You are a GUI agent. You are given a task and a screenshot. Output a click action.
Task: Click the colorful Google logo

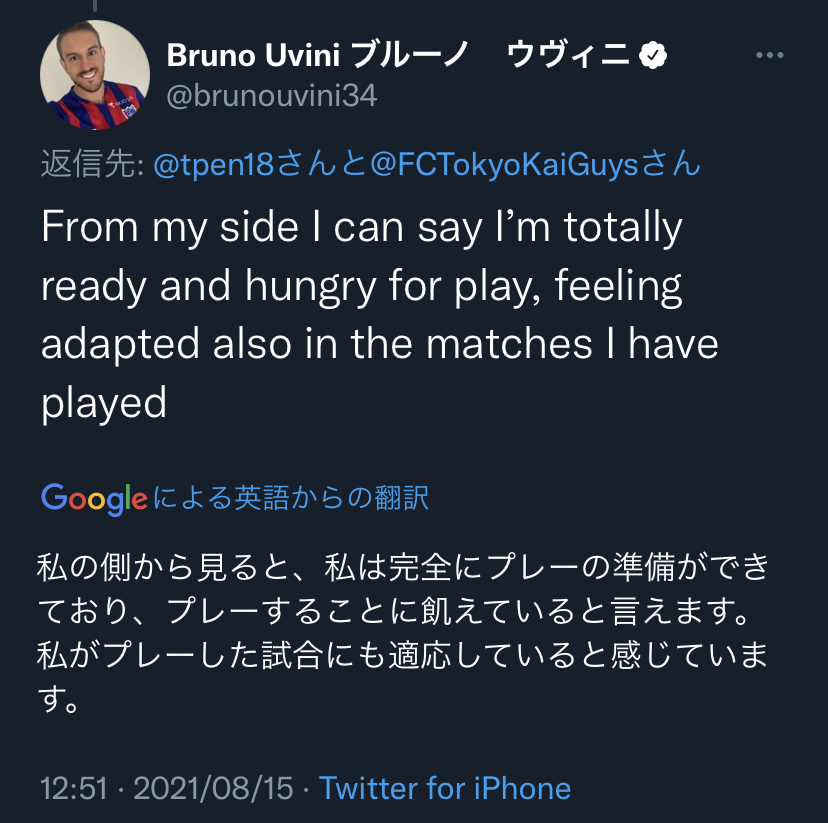(x=95, y=498)
